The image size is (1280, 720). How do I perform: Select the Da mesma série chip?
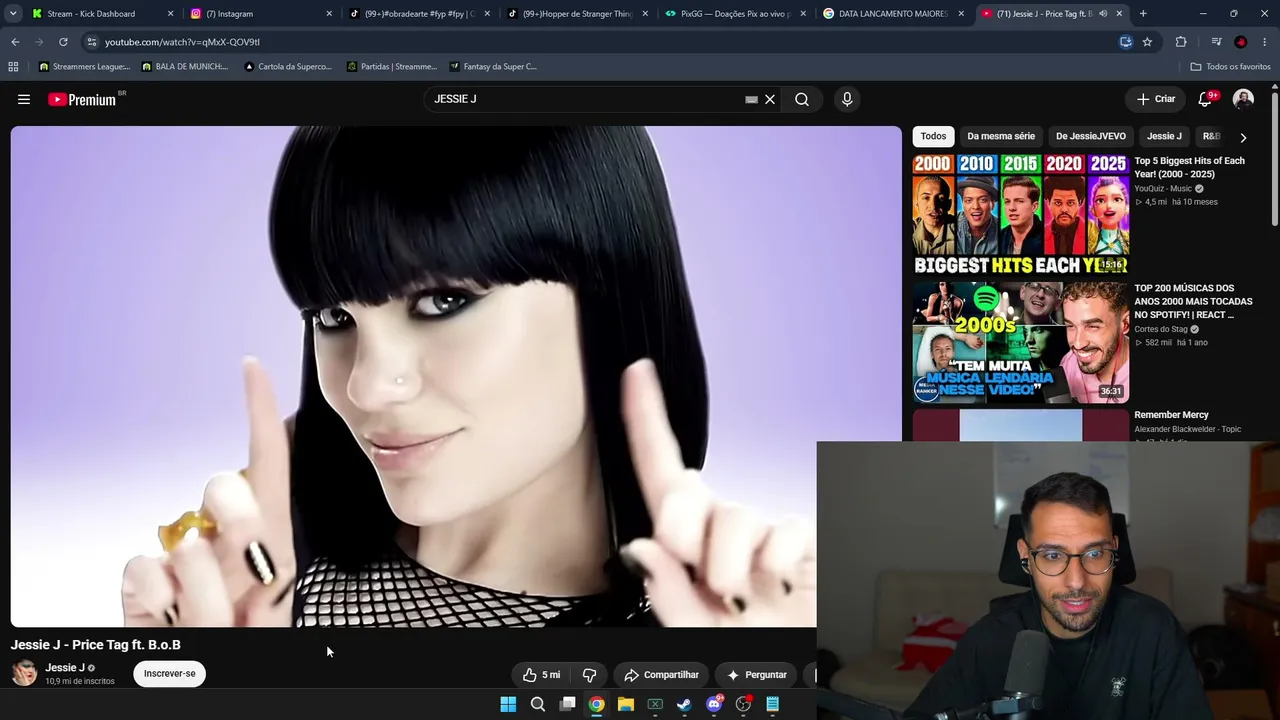click(x=1001, y=136)
